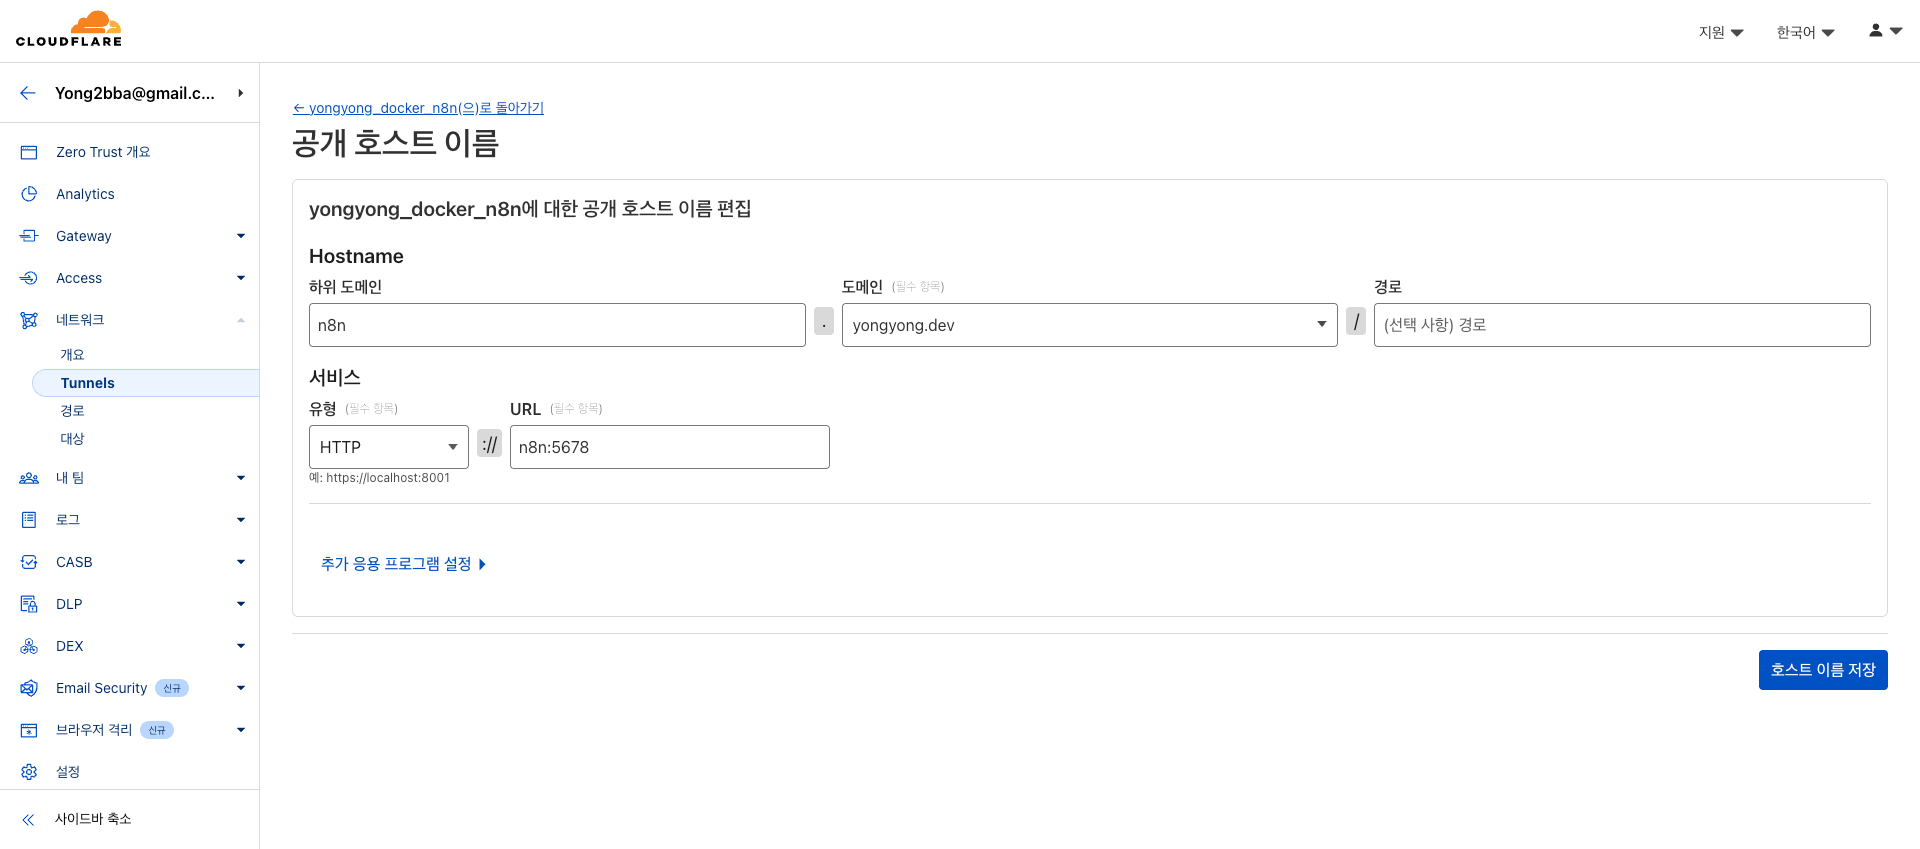
Task: Expand the DLP section arrow
Action: [241, 604]
